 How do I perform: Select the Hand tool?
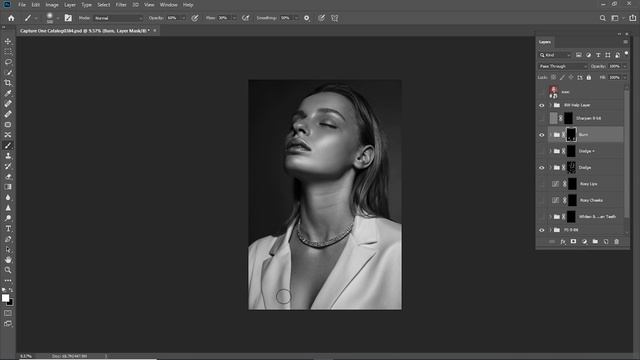(x=8, y=260)
